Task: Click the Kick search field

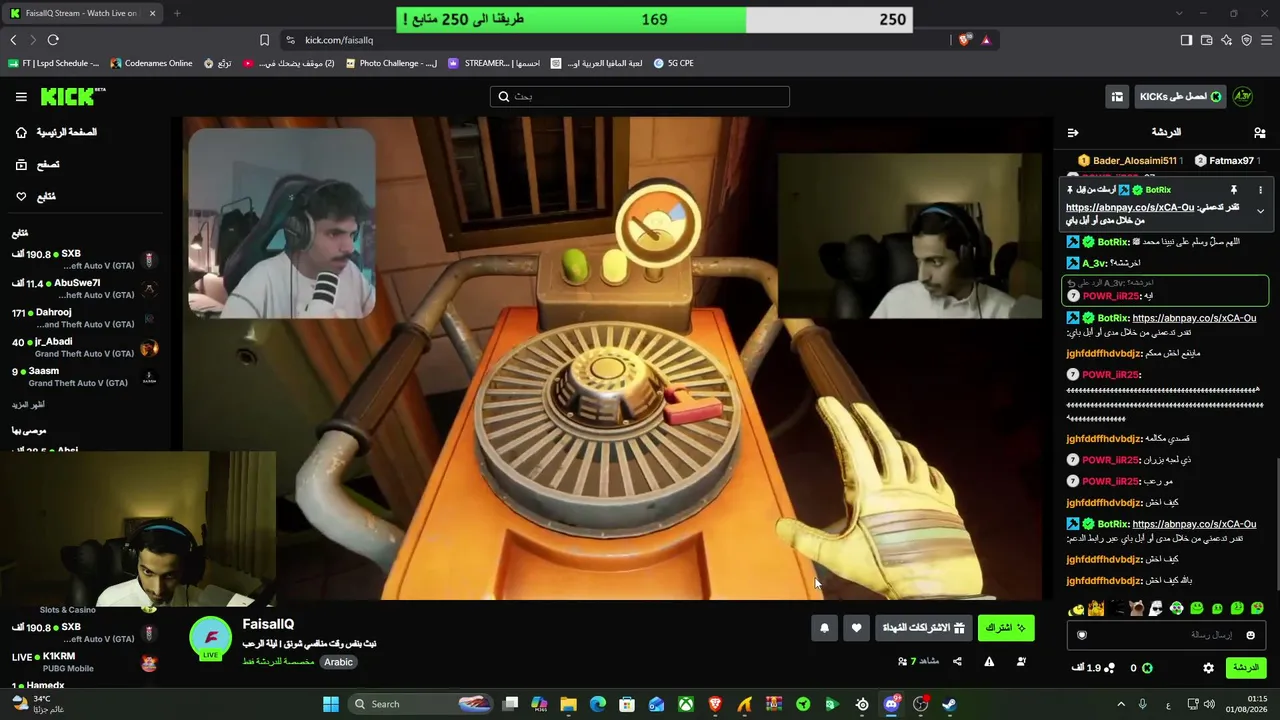Action: point(640,96)
